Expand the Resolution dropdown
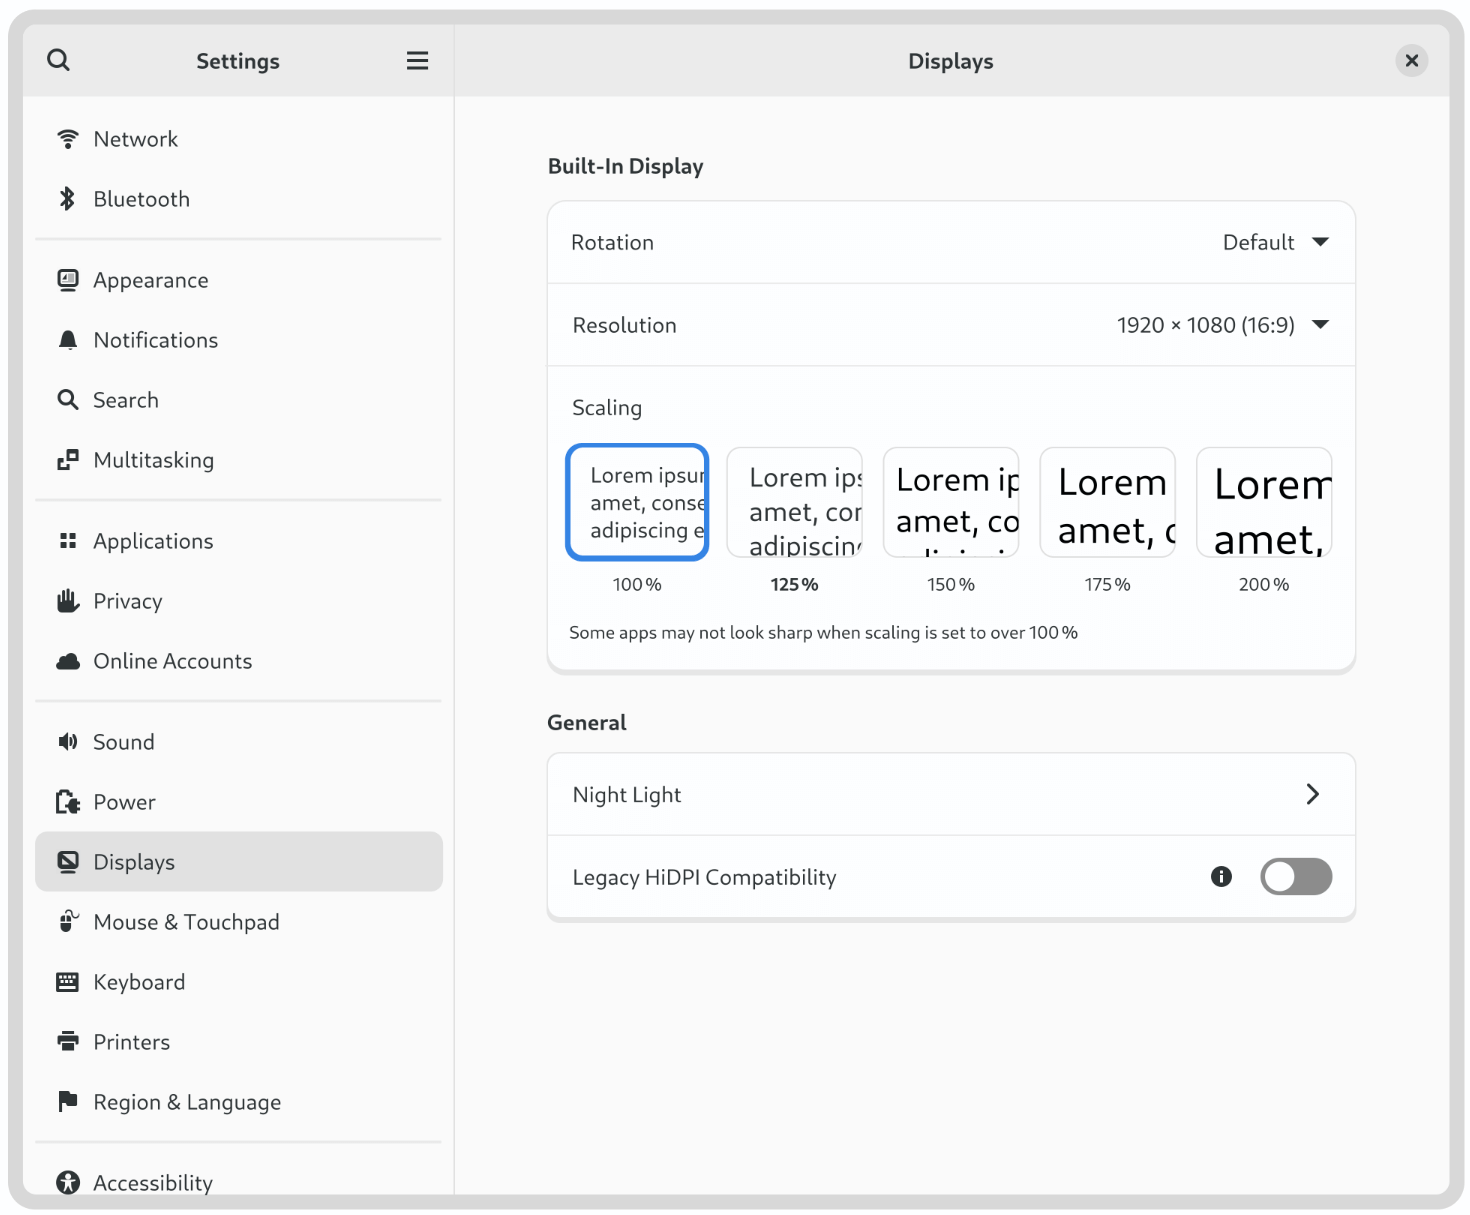The width and height of the screenshot is (1470, 1215). click(1222, 325)
